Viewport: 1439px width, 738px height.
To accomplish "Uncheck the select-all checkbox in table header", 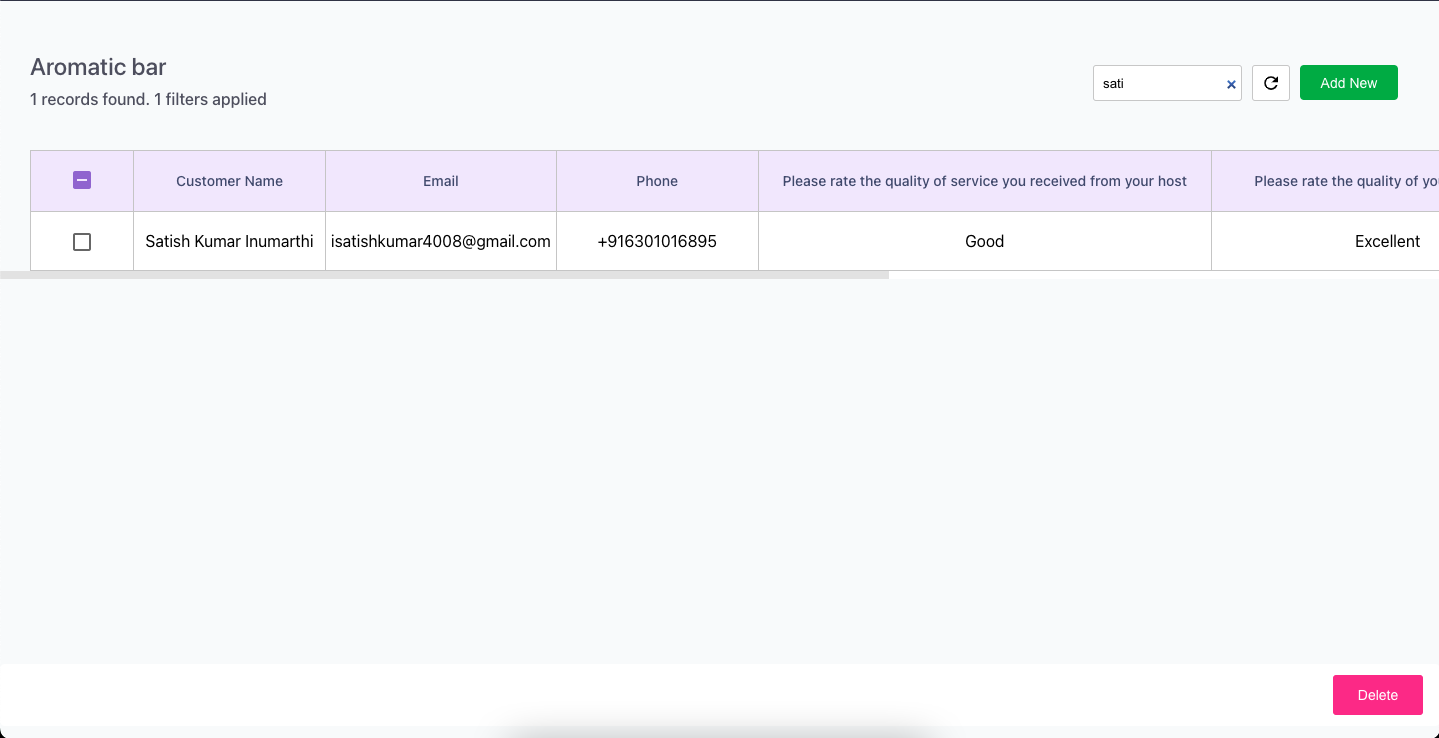I will (x=81, y=180).
